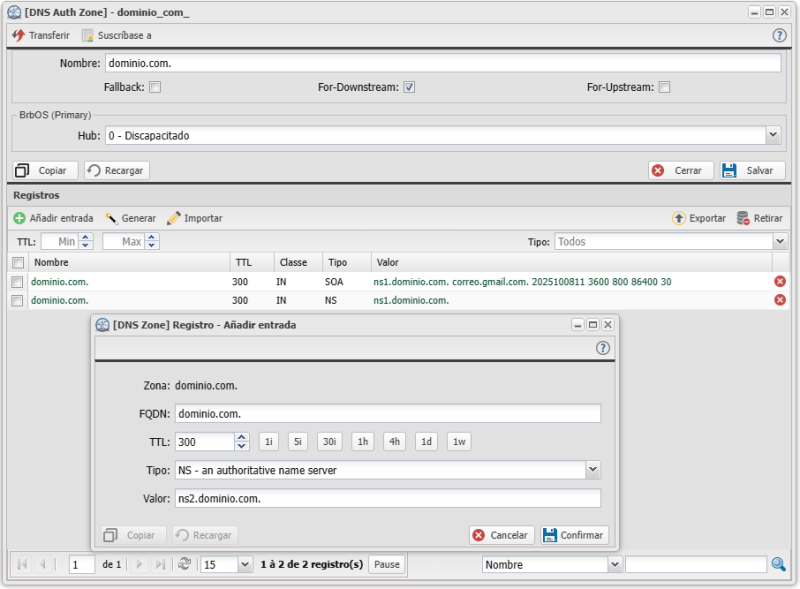This screenshot has width=800, height=589.
Task: Refresh the records list in pager
Action: click(x=184, y=564)
